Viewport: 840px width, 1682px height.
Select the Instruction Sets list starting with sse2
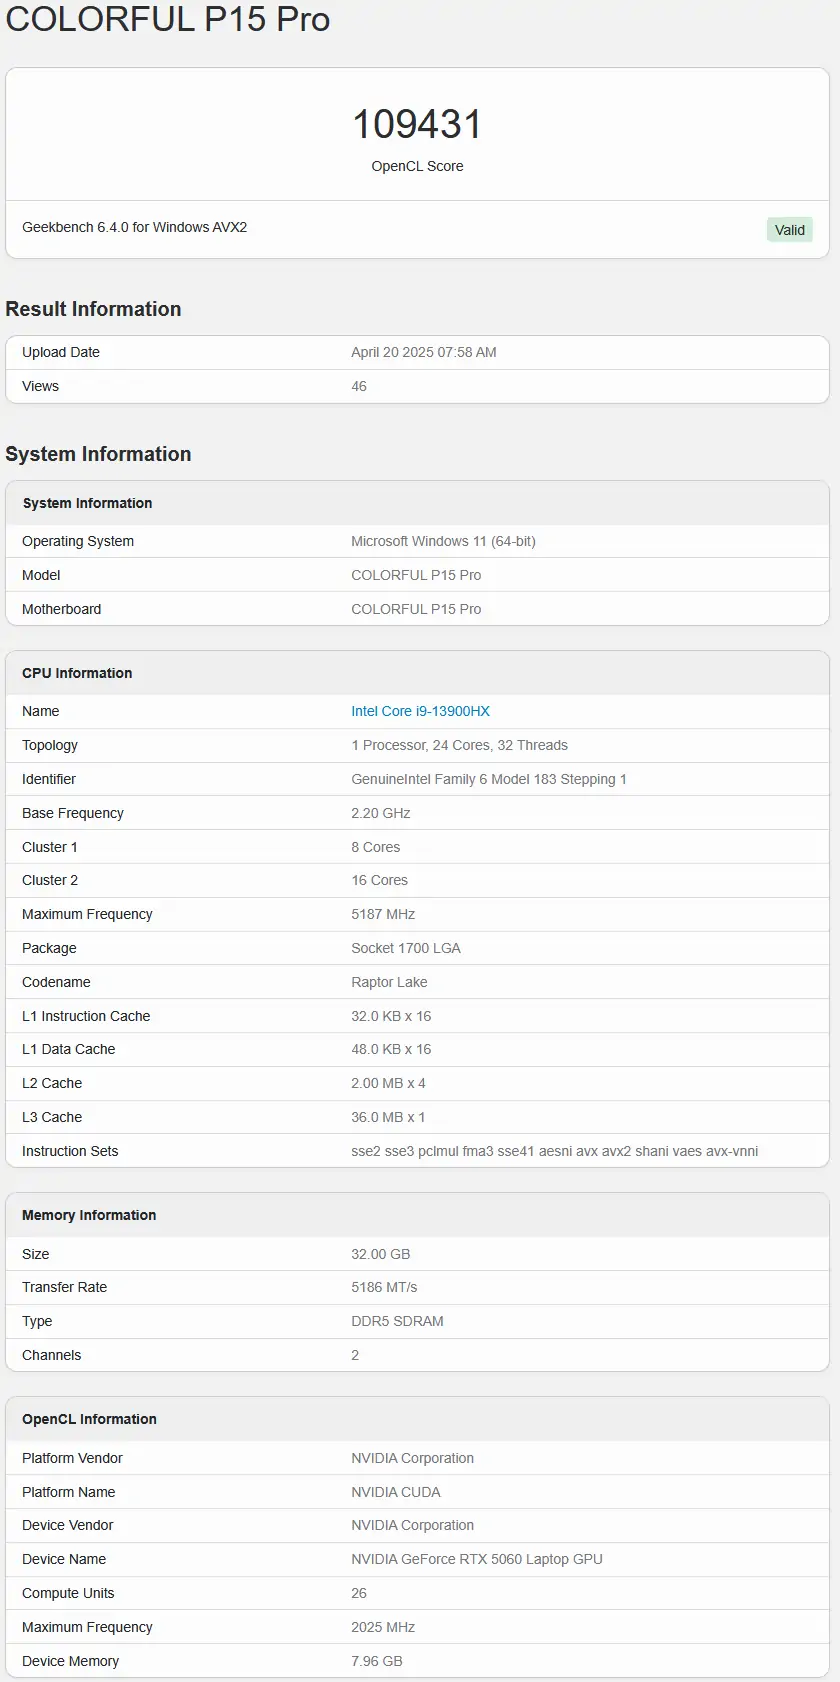tap(554, 1151)
